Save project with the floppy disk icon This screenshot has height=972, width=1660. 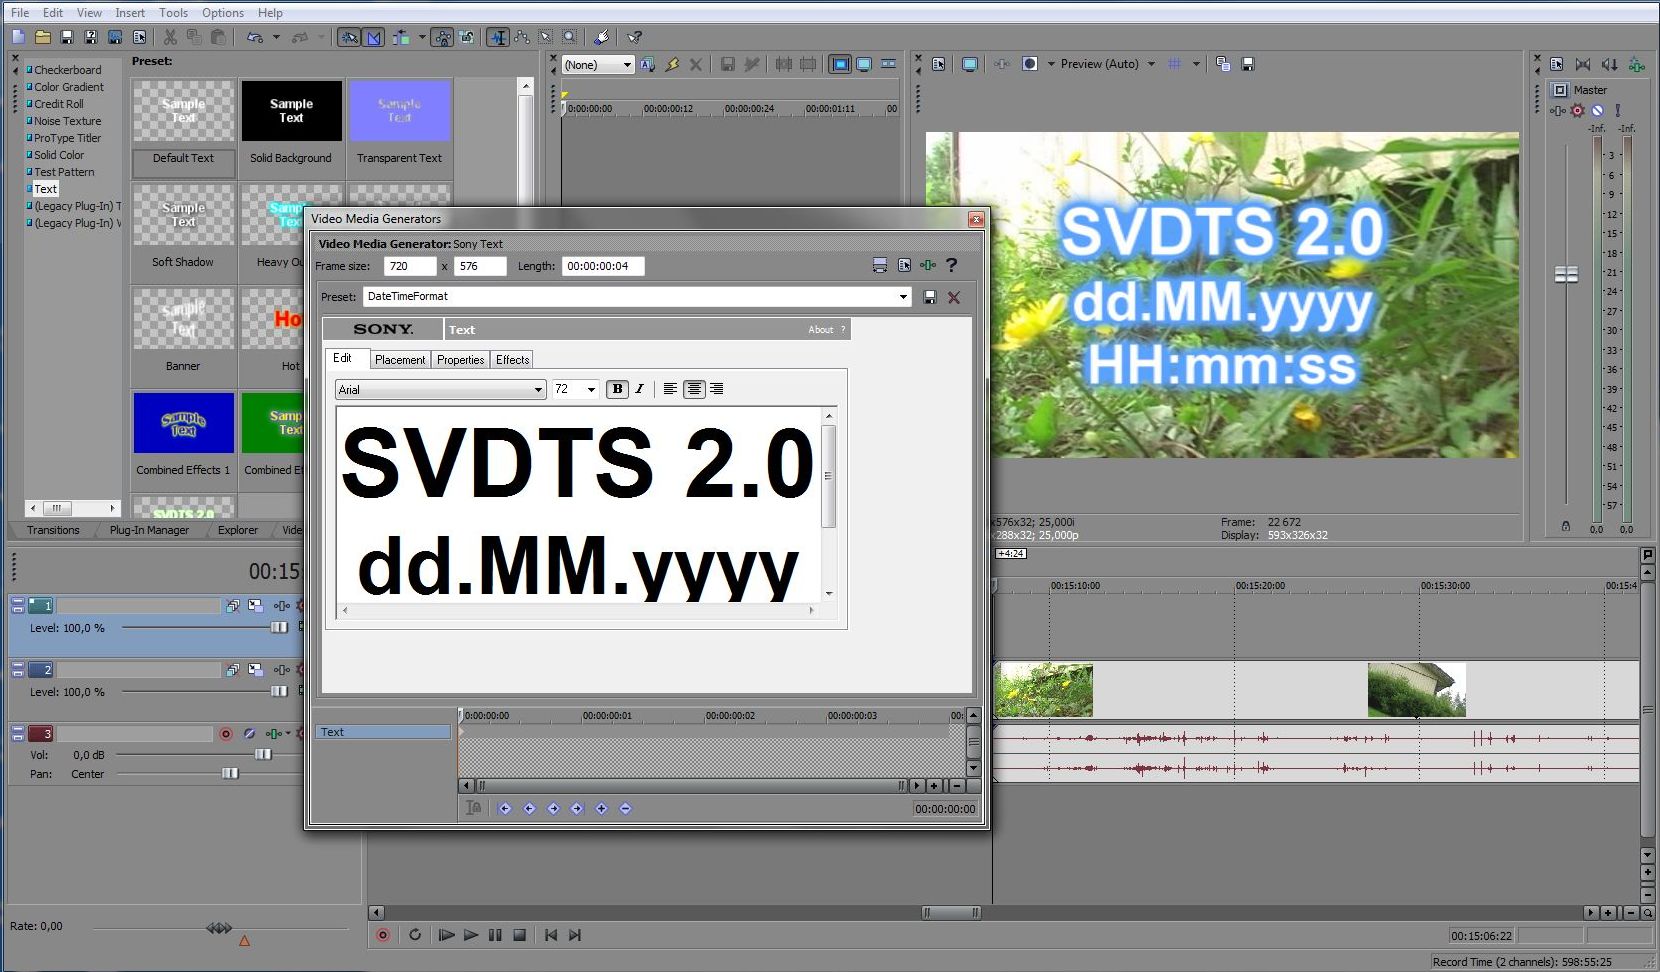[x=67, y=37]
